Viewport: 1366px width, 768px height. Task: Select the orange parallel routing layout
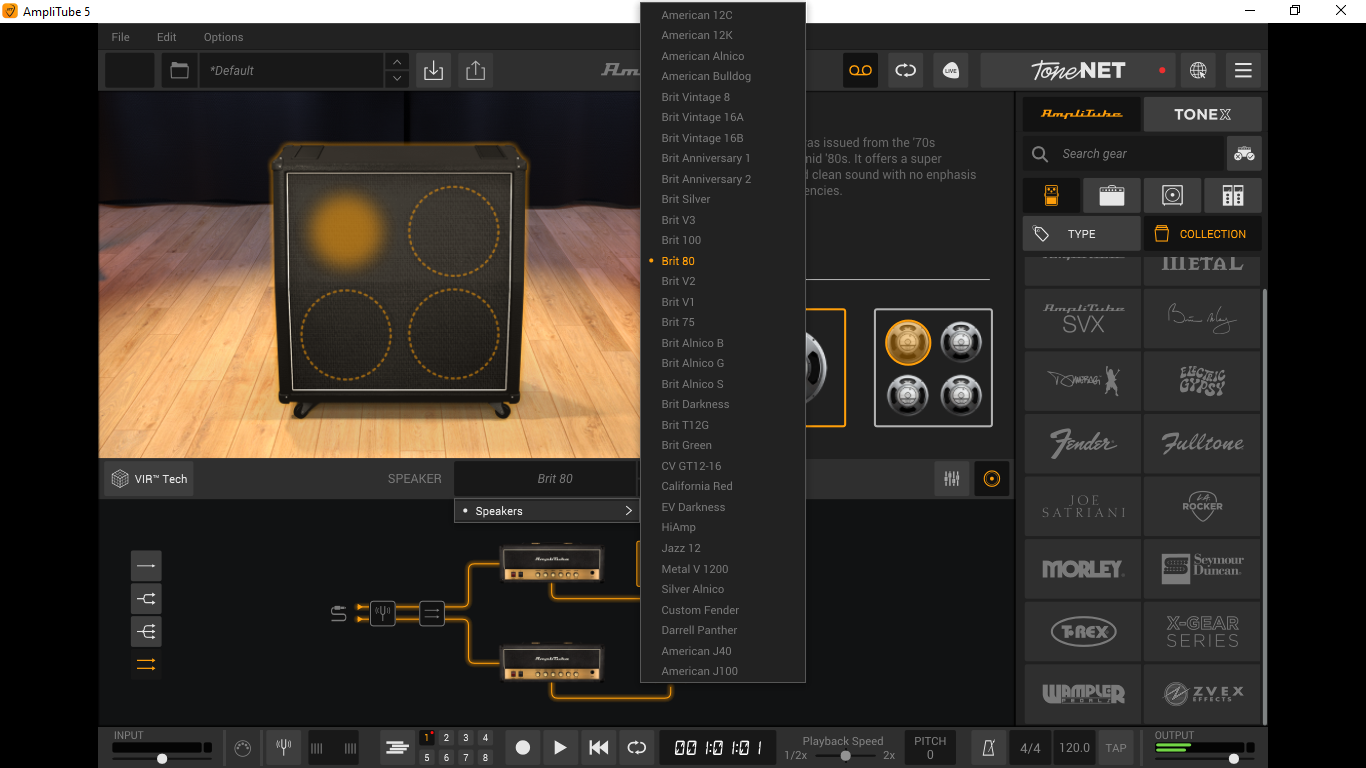click(x=146, y=665)
